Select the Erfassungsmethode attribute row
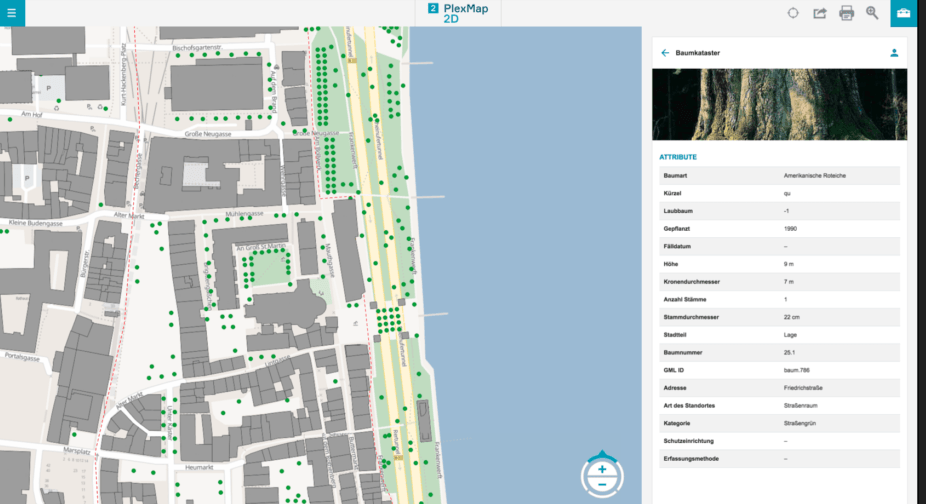Viewport: 926px width, 504px height. (x=780, y=459)
